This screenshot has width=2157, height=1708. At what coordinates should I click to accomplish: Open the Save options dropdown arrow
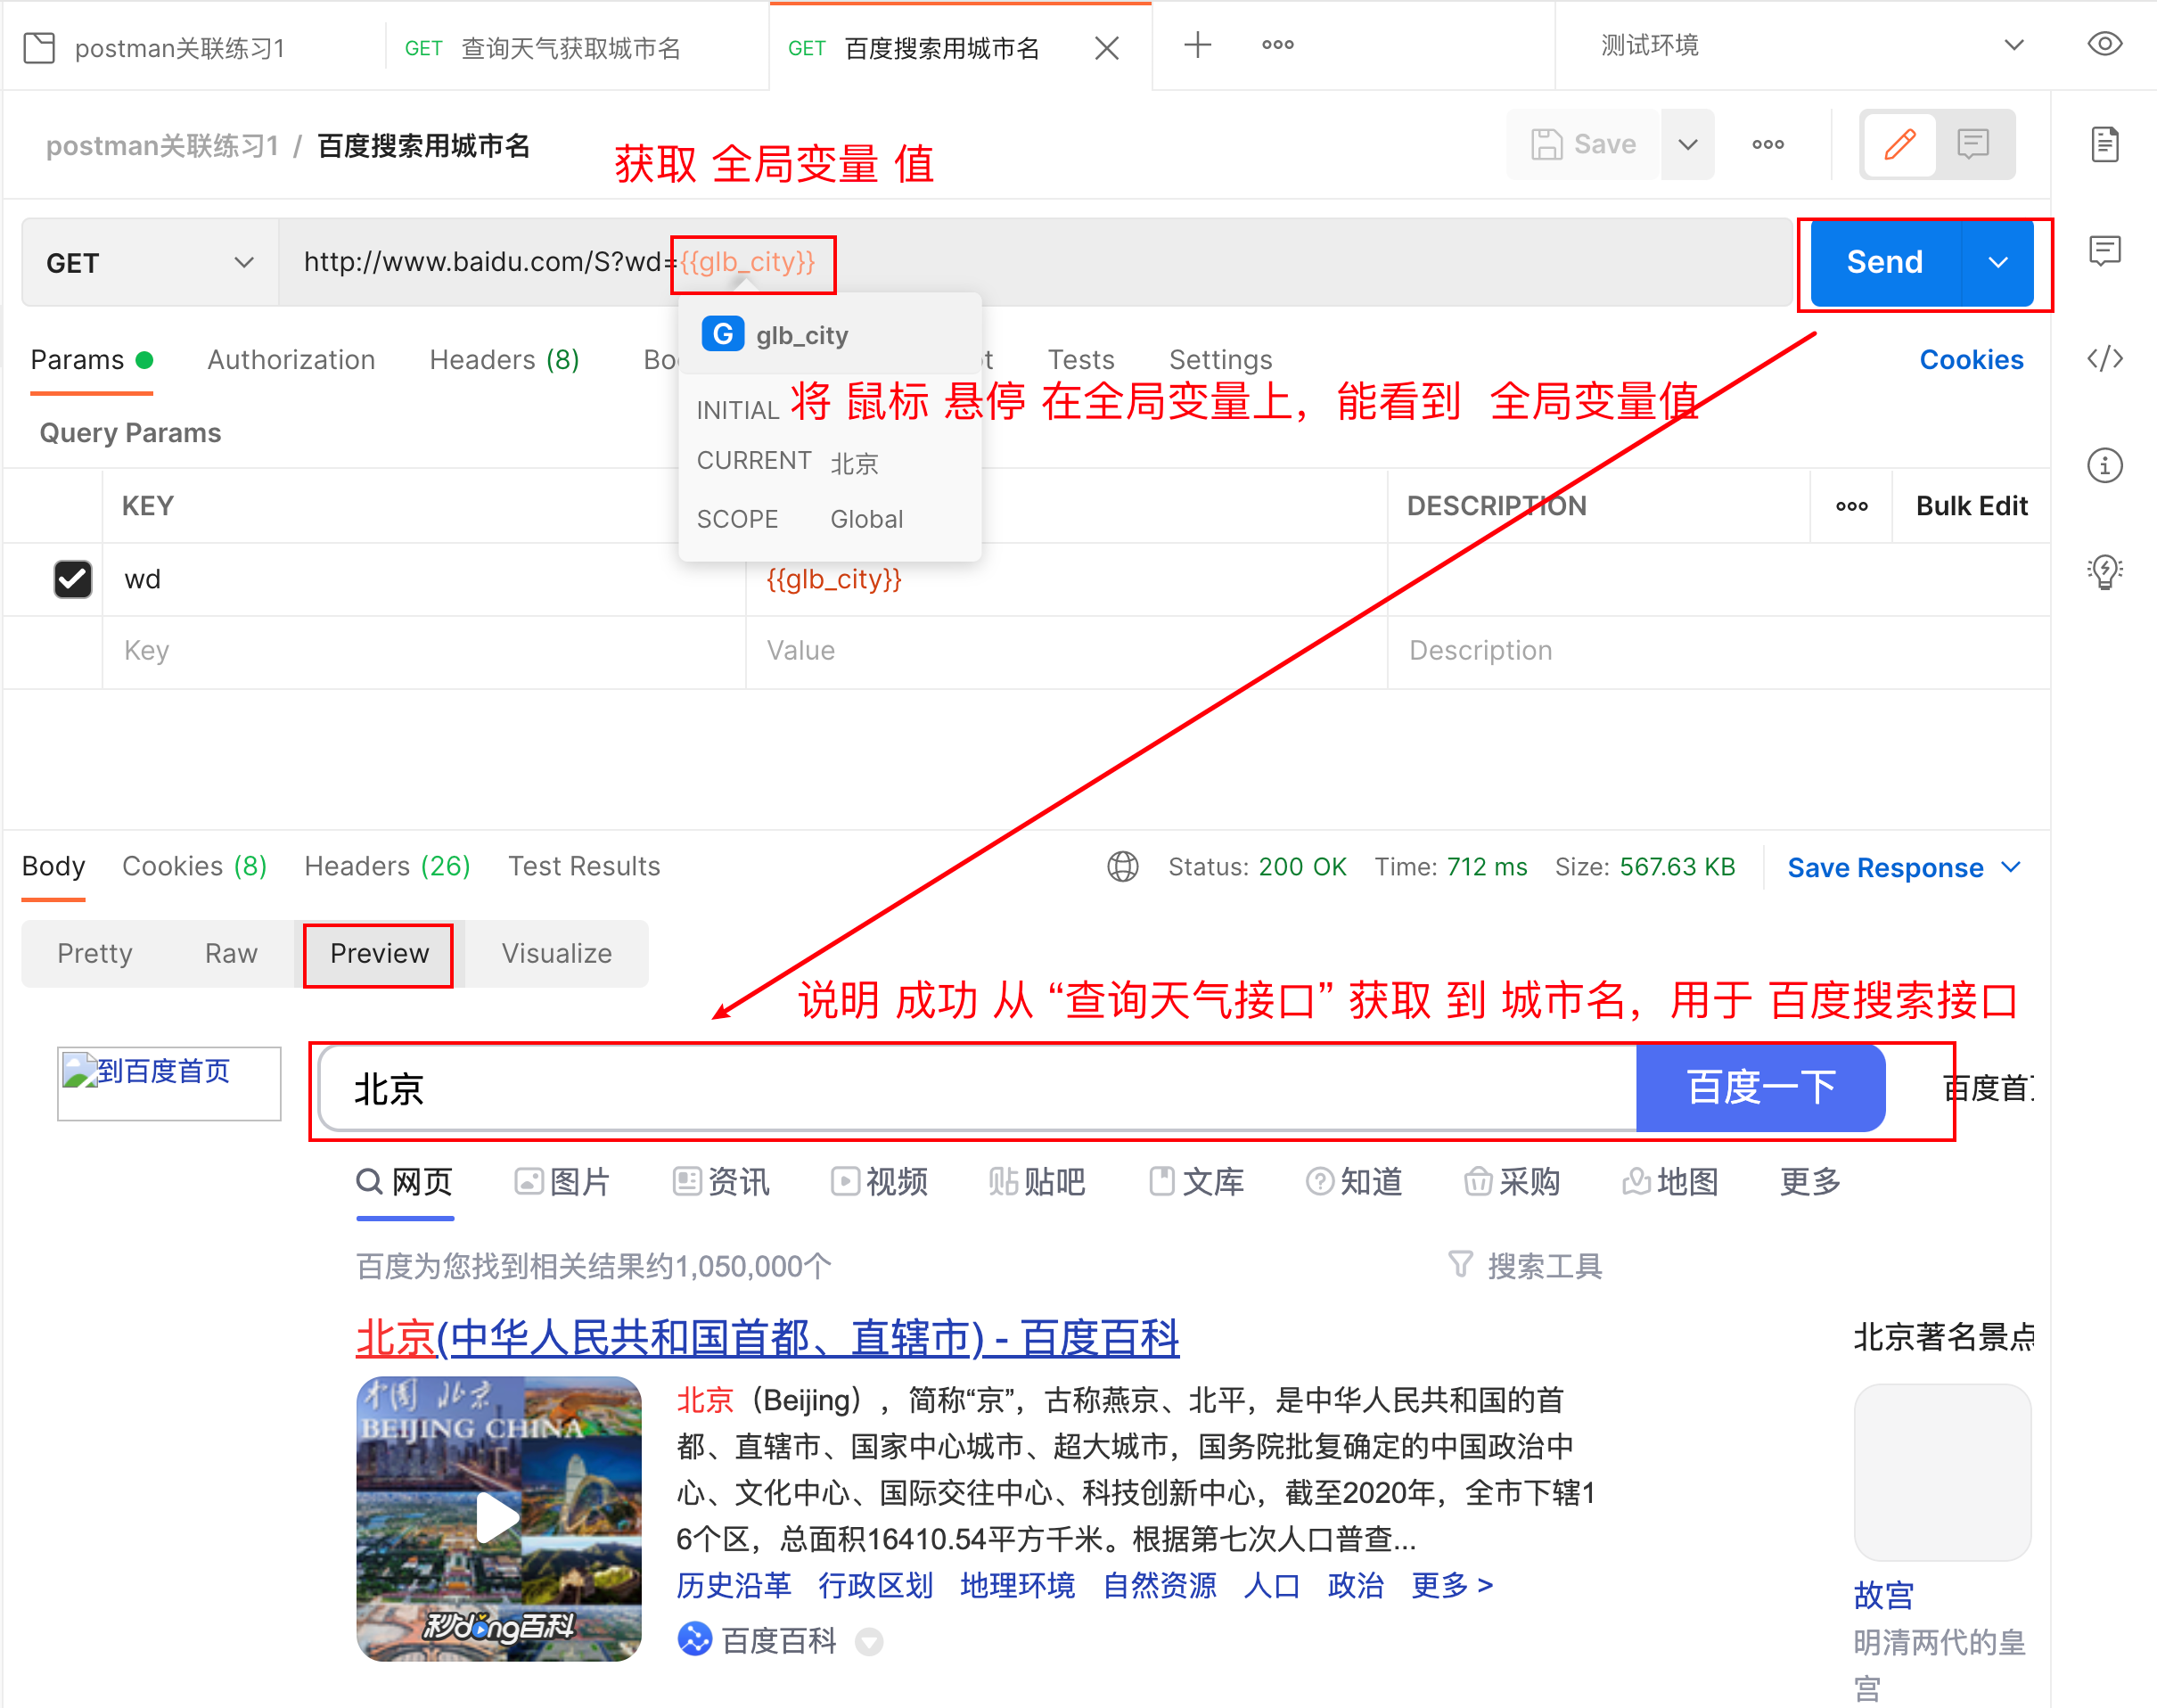1687,145
